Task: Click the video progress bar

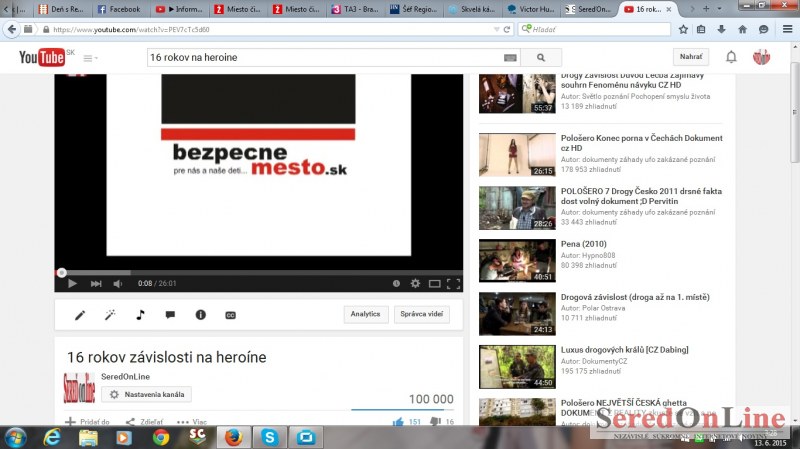Action: coord(250,272)
